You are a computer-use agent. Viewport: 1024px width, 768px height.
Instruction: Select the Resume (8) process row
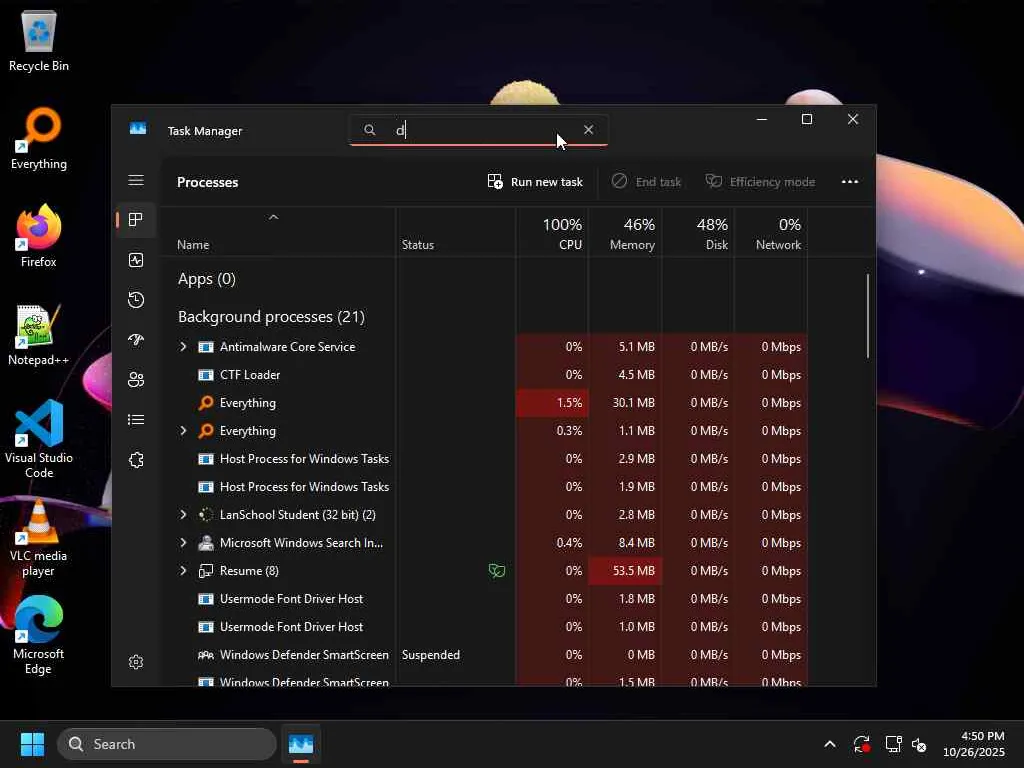(x=485, y=571)
